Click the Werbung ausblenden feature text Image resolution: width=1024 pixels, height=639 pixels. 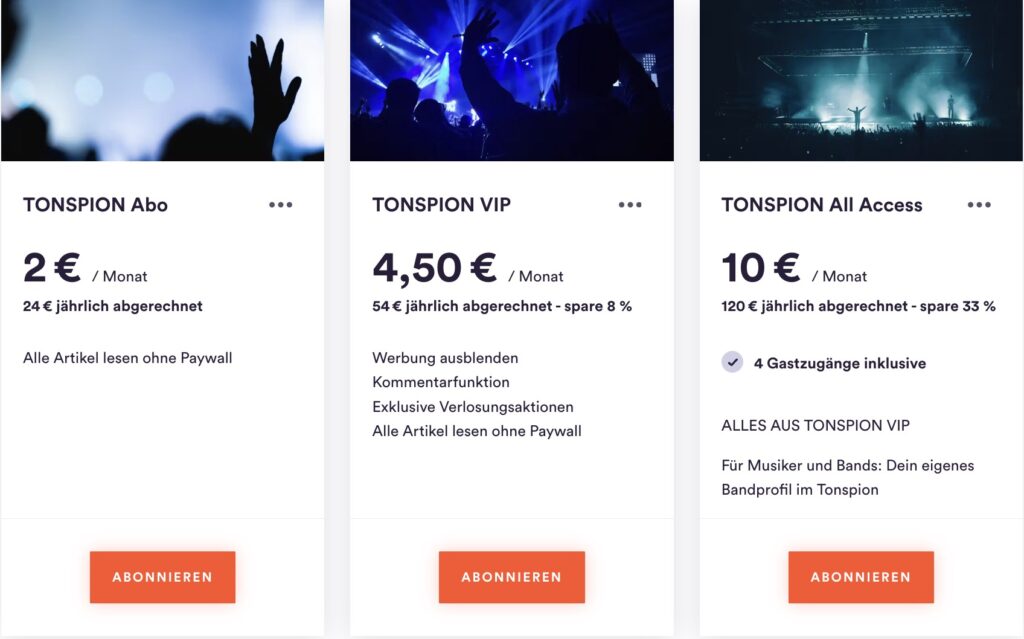(x=445, y=358)
